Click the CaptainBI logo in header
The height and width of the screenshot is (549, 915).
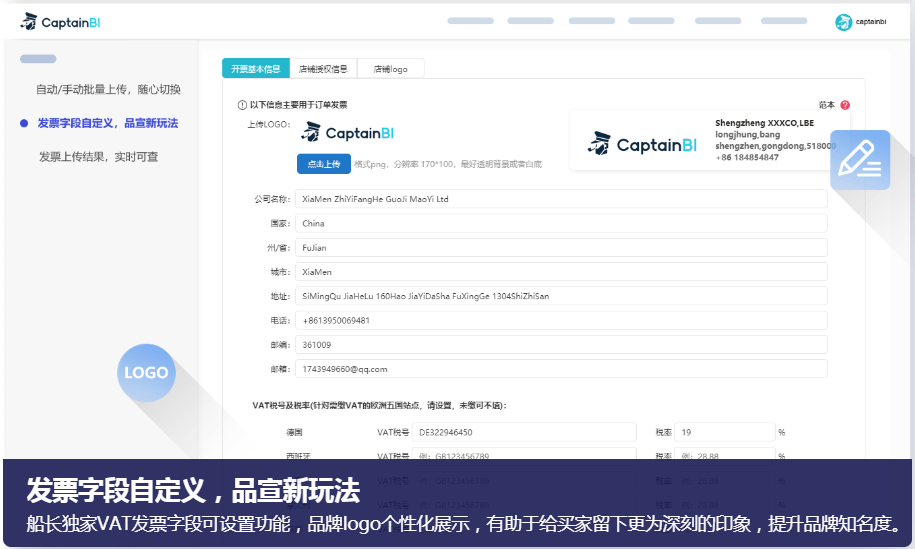60,22
